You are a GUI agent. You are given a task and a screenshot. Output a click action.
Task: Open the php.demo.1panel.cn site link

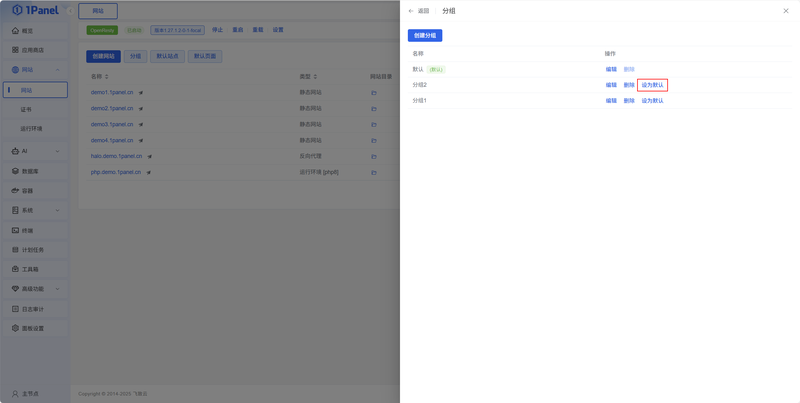[x=116, y=172]
